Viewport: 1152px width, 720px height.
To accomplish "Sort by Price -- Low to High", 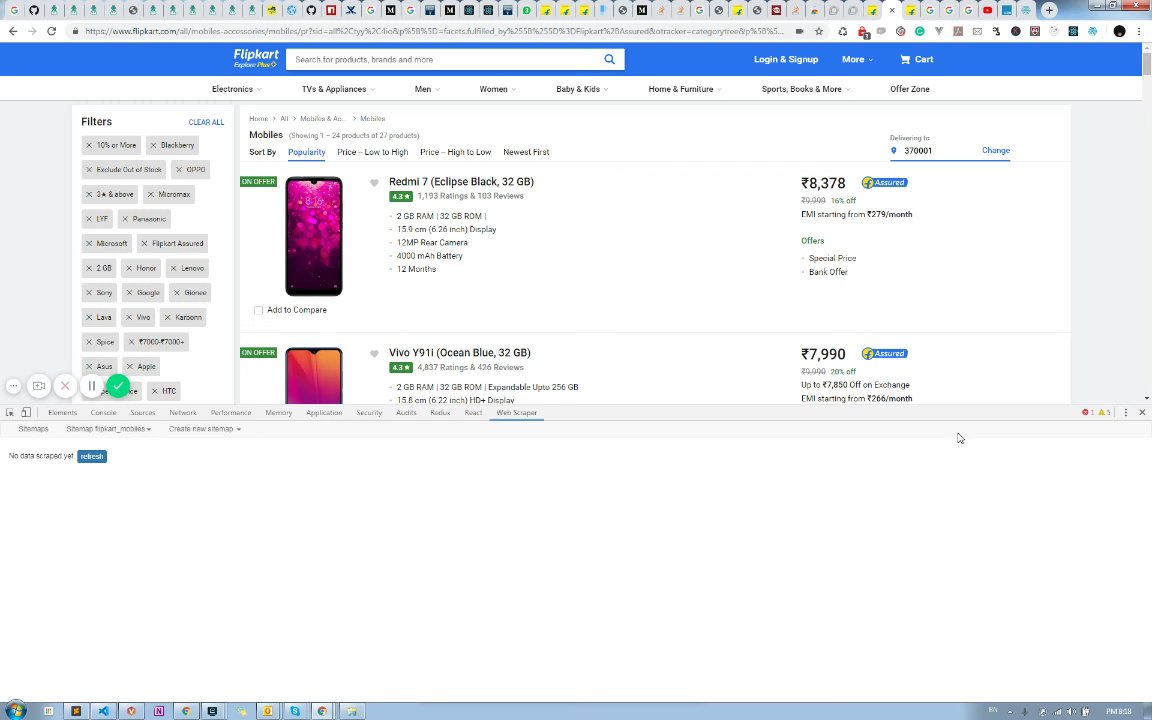I will click(x=372, y=152).
